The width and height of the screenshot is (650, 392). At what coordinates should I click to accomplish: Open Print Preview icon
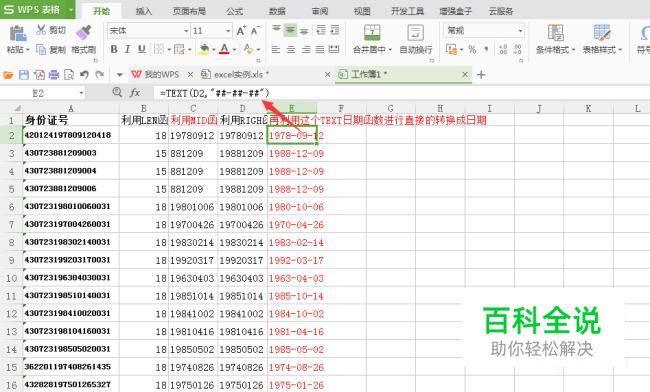(x=69, y=75)
